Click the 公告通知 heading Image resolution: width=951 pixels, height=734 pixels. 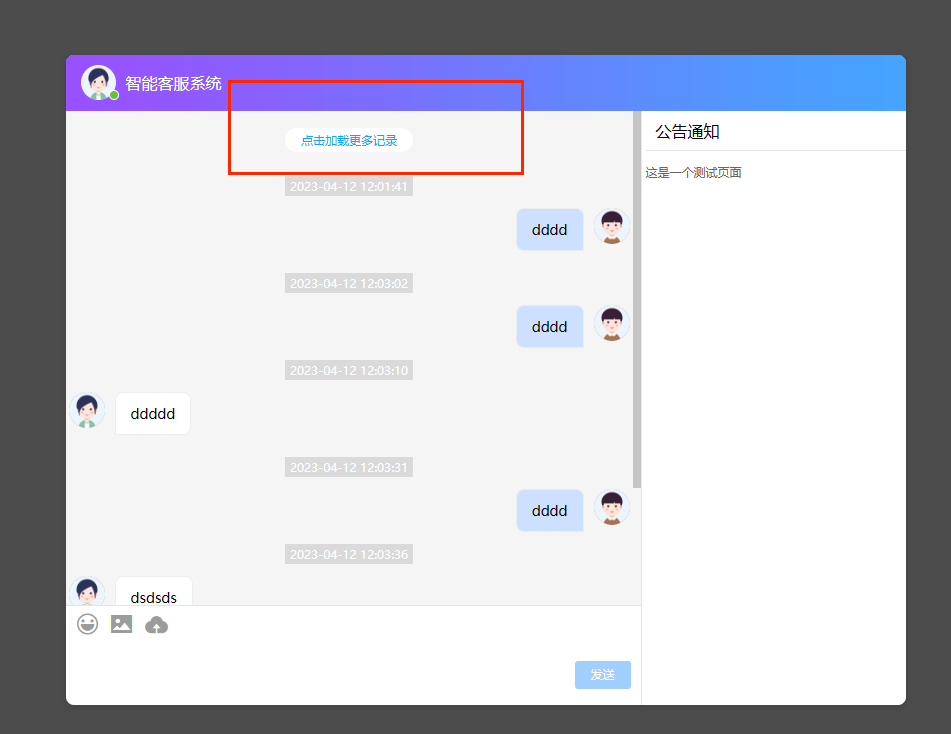point(687,132)
